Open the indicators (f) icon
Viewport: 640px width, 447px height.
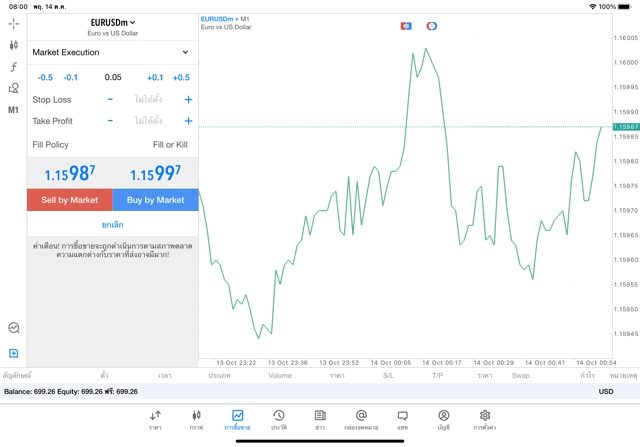coord(13,67)
